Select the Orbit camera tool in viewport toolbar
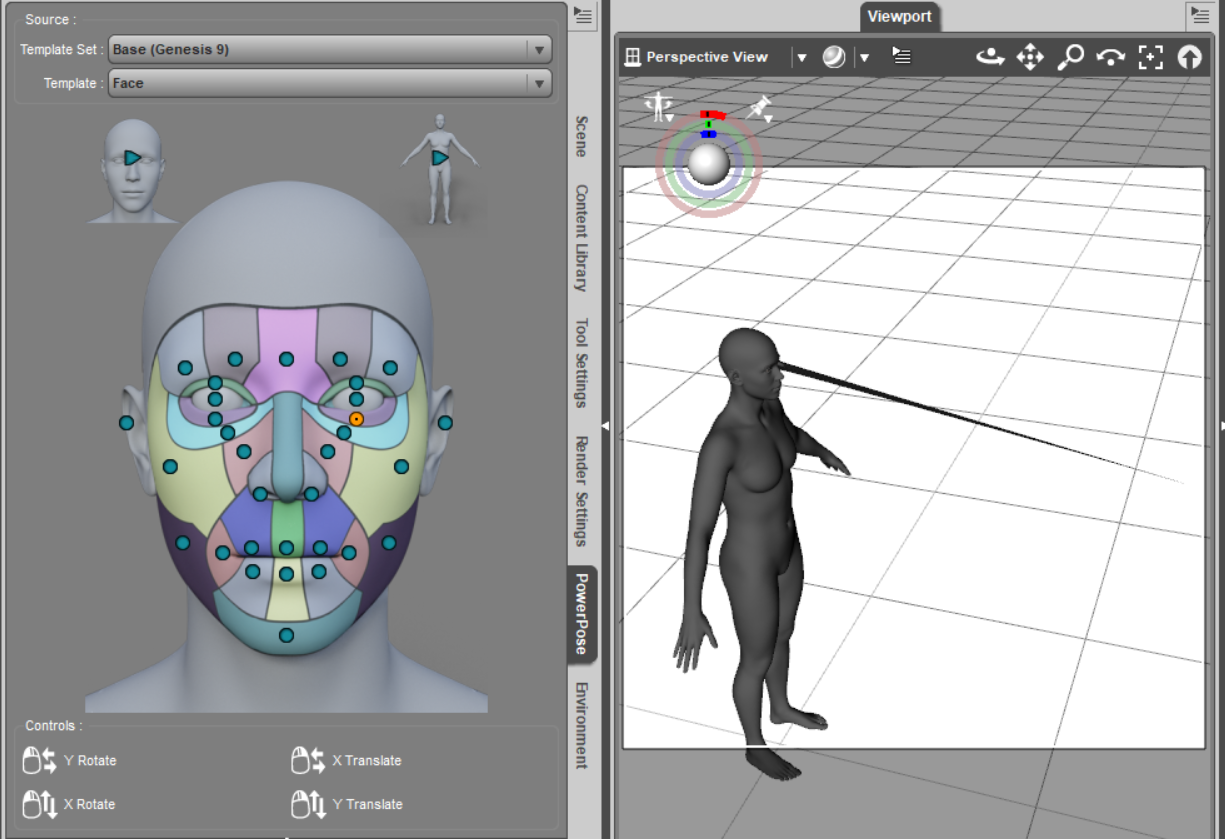The image size is (1225, 839). pos(990,57)
